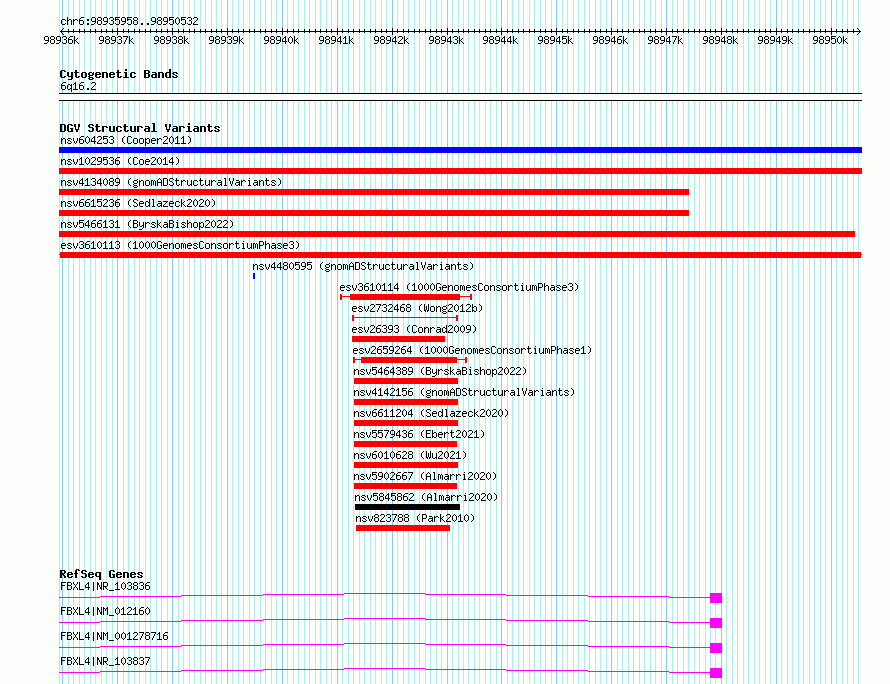Open nsv4142156 (gnomADStructuralVariants) label
The height and width of the screenshot is (684, 890).
(464, 392)
